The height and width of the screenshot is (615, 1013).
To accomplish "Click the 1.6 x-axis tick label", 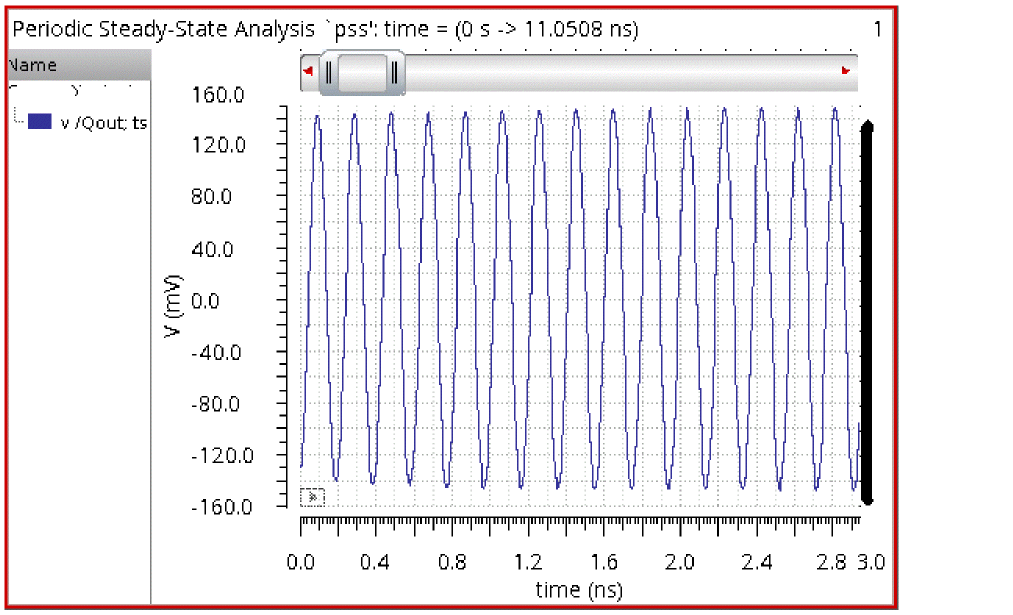I will 603,562.
